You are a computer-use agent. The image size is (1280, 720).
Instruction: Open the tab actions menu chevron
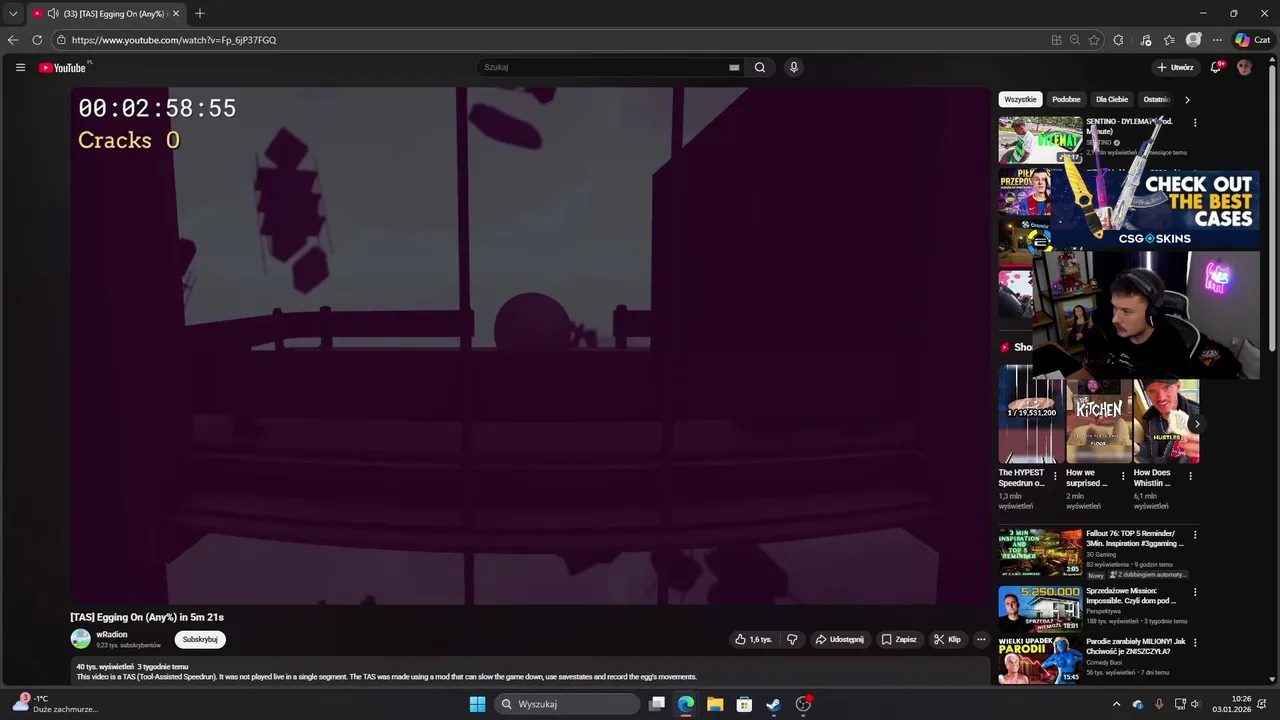pos(13,13)
